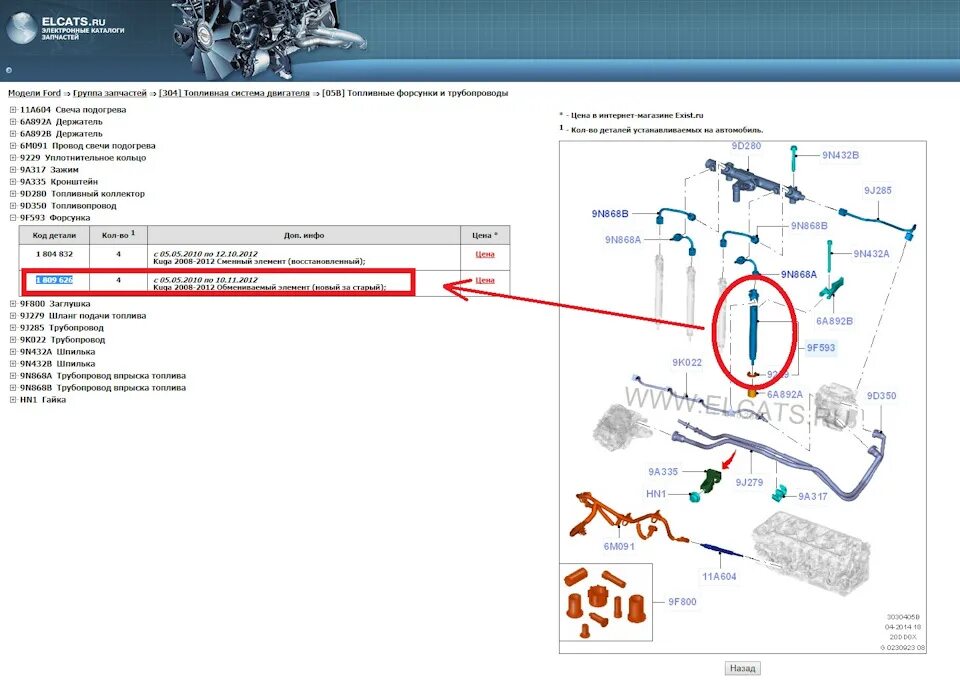Click the 11A604 label in diagram
960x684 pixels.
[x=719, y=576]
